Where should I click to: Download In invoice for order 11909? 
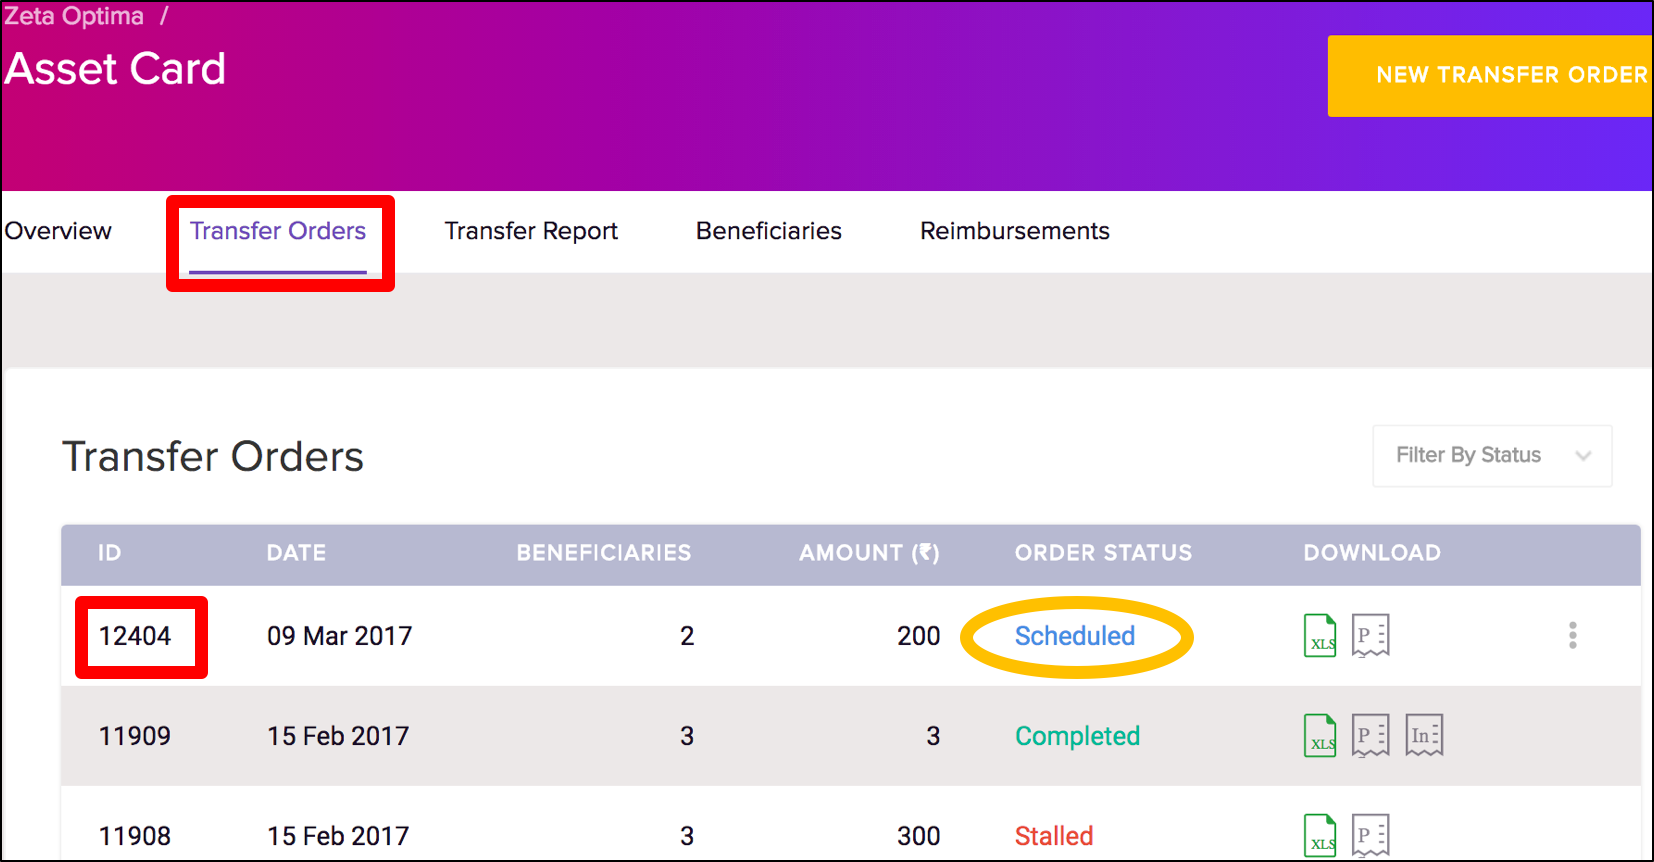tap(1424, 736)
